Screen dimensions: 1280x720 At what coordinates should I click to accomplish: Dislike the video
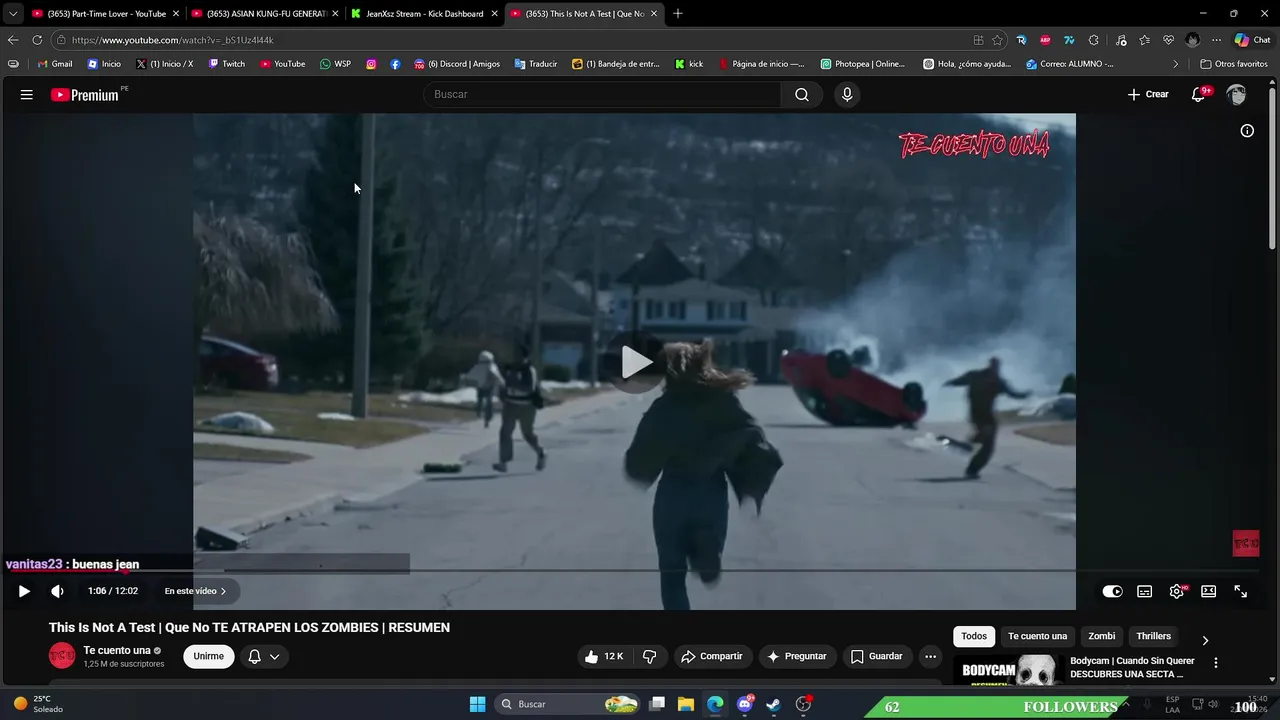[649, 656]
